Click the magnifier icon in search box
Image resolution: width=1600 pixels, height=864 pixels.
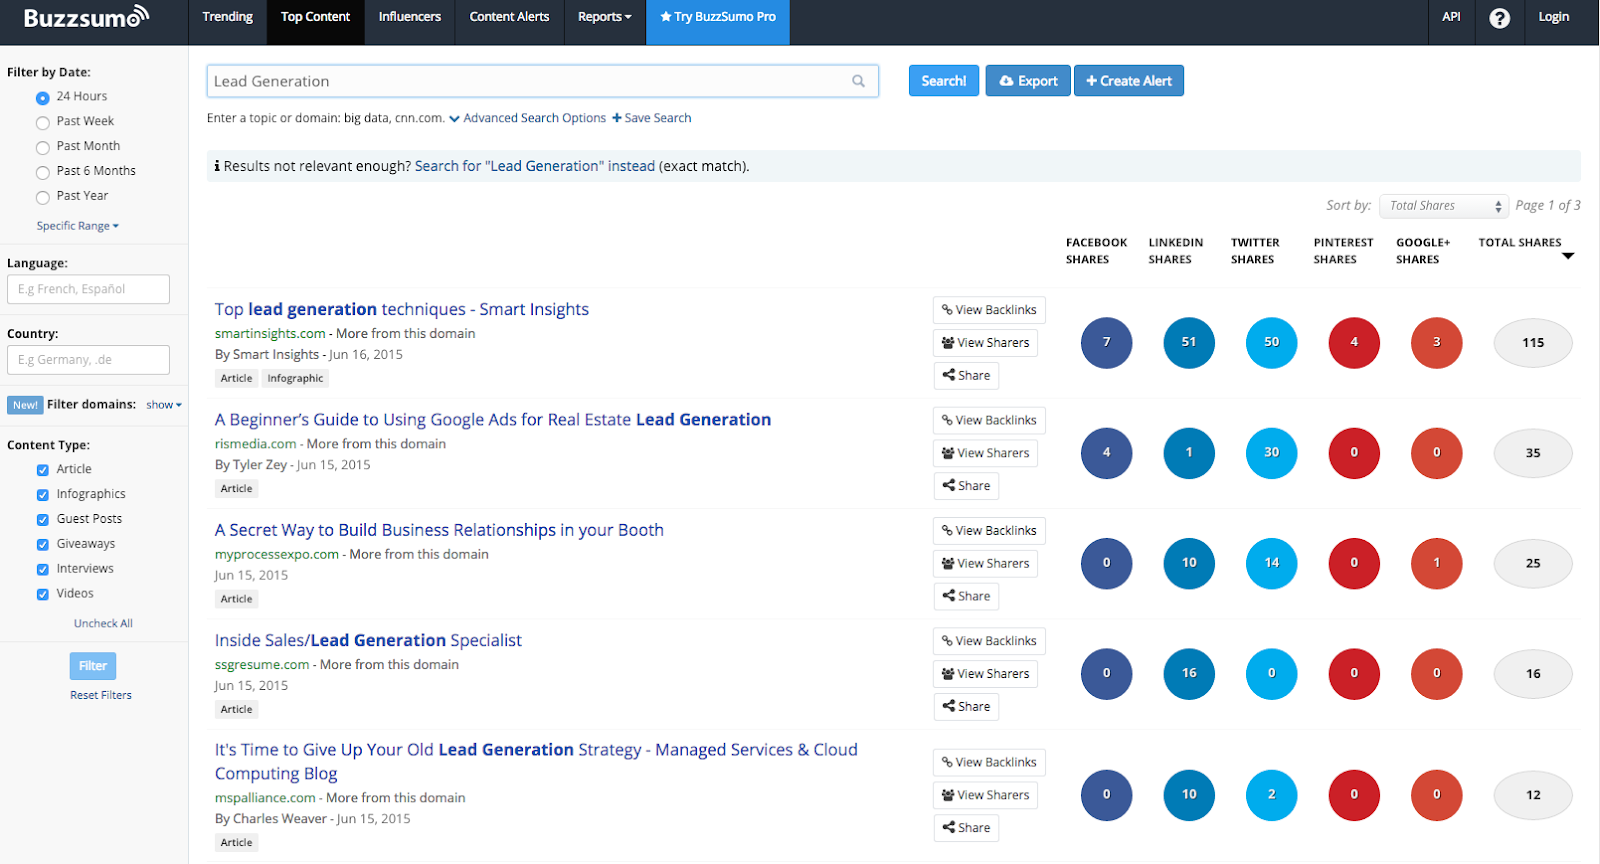(x=858, y=81)
